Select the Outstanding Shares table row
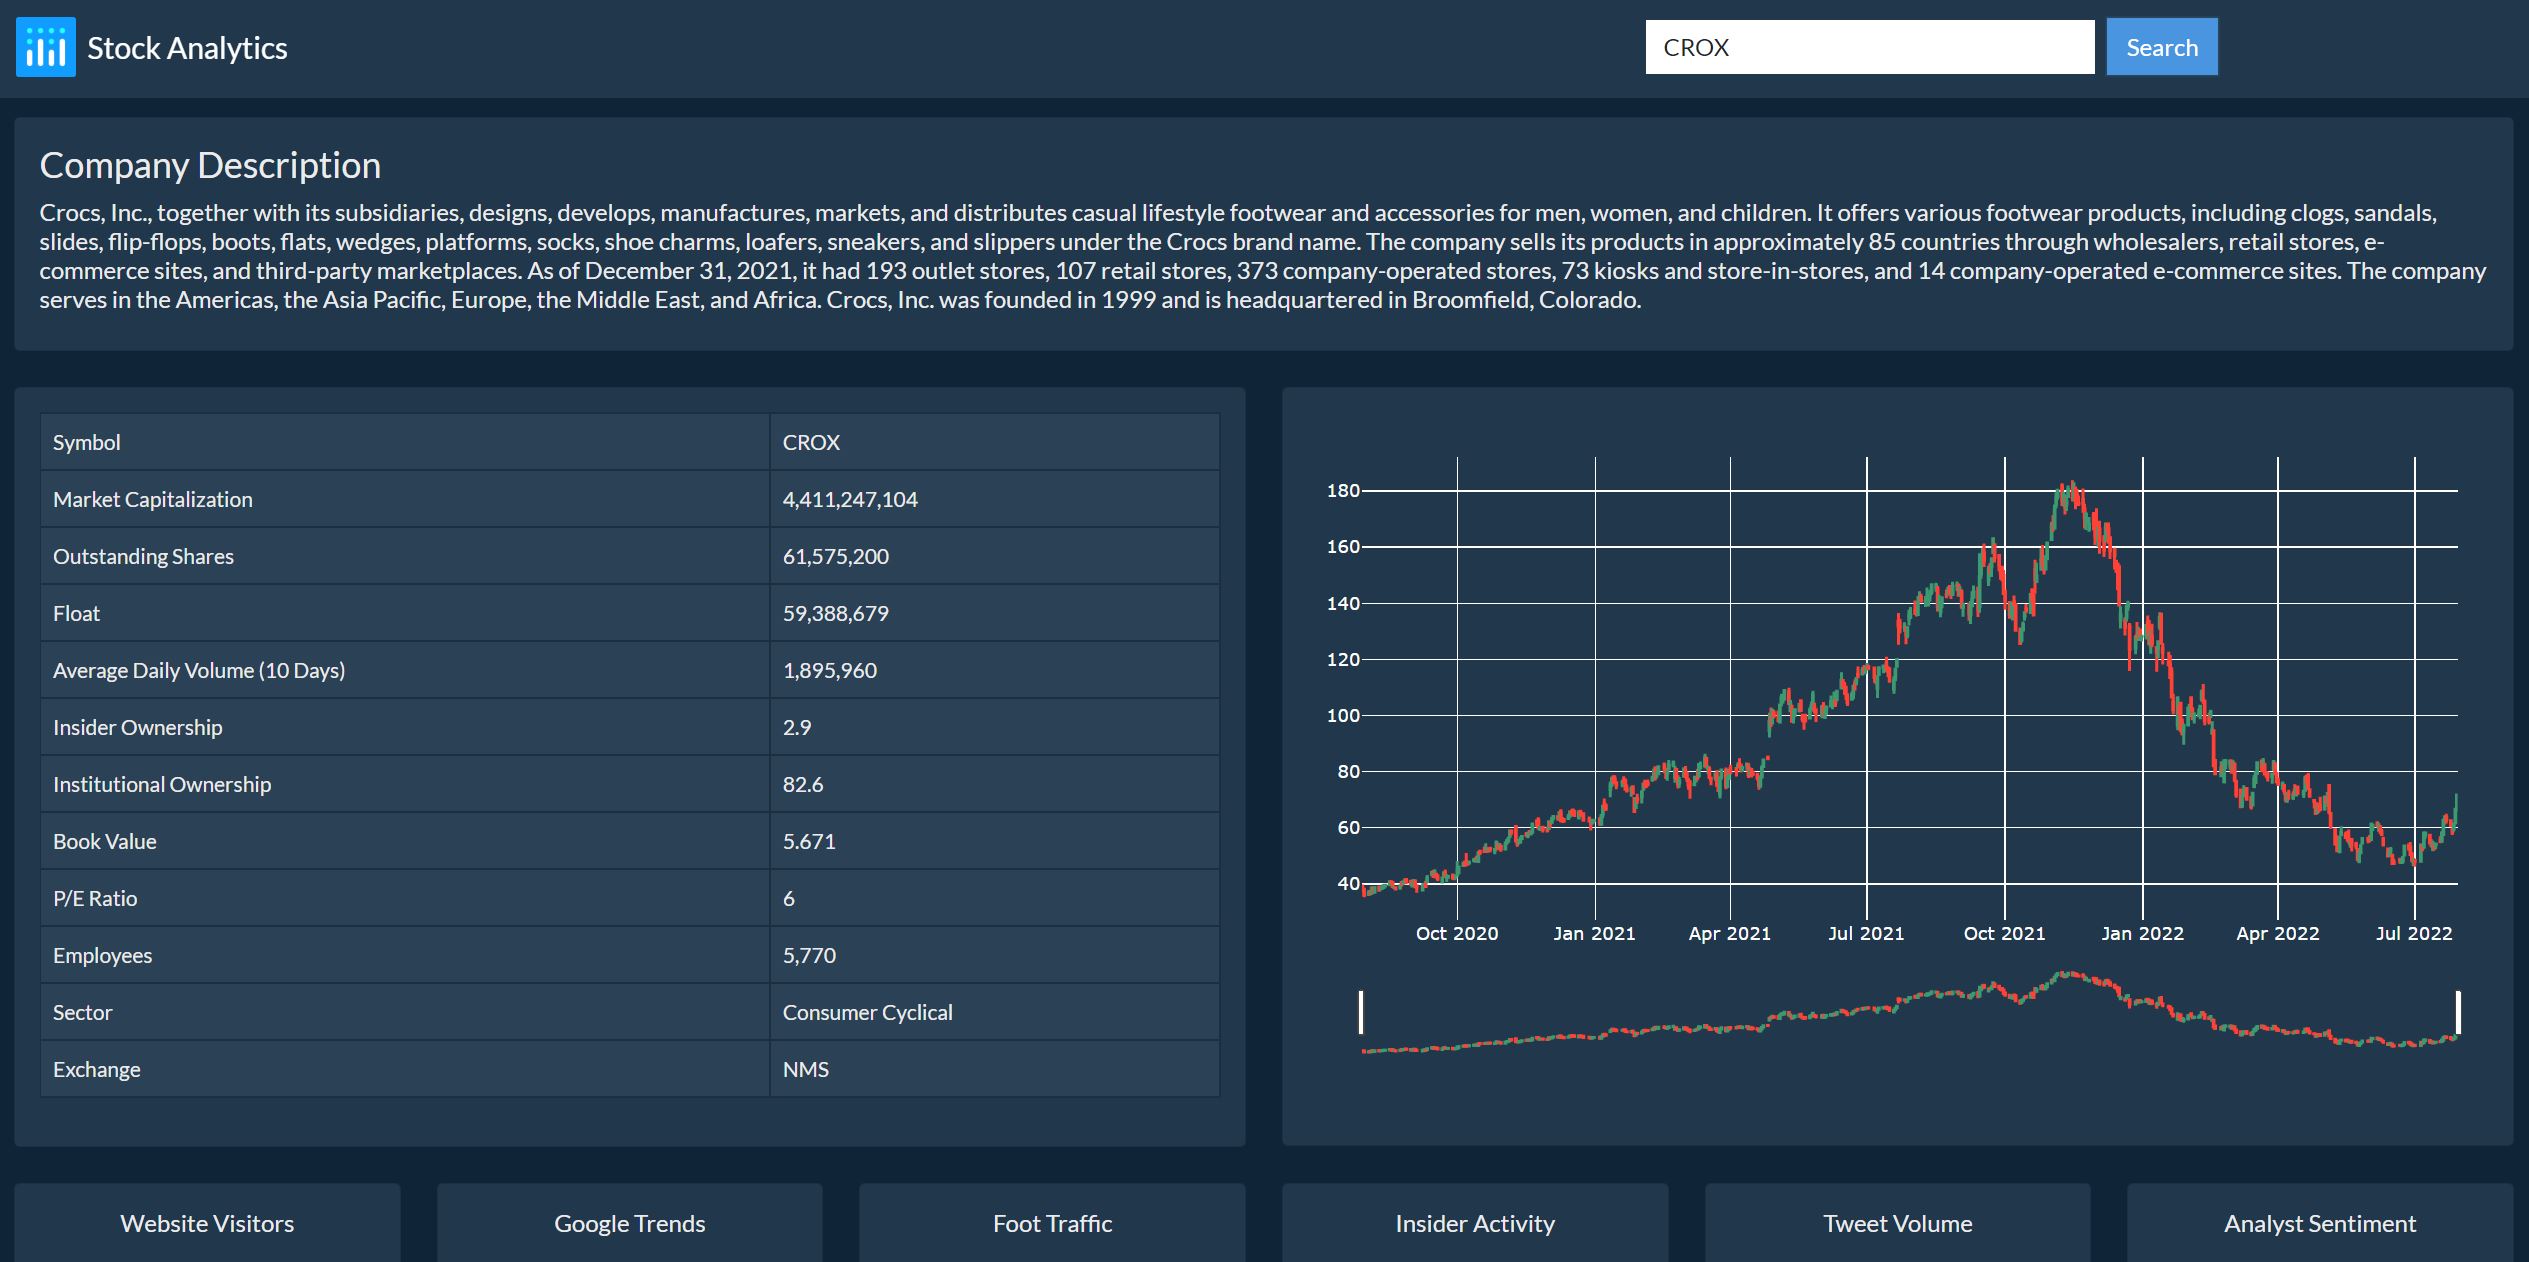The width and height of the screenshot is (2529, 1262). click(x=628, y=555)
